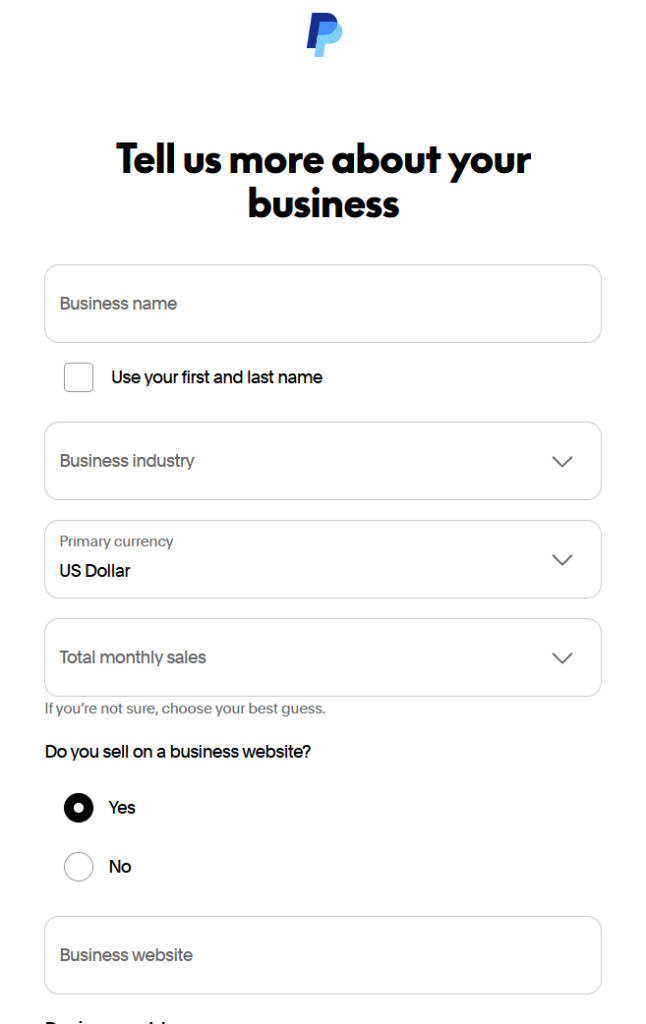Viewport: 646px width, 1024px height.
Task: Select the Yes radio button
Action: coord(79,807)
